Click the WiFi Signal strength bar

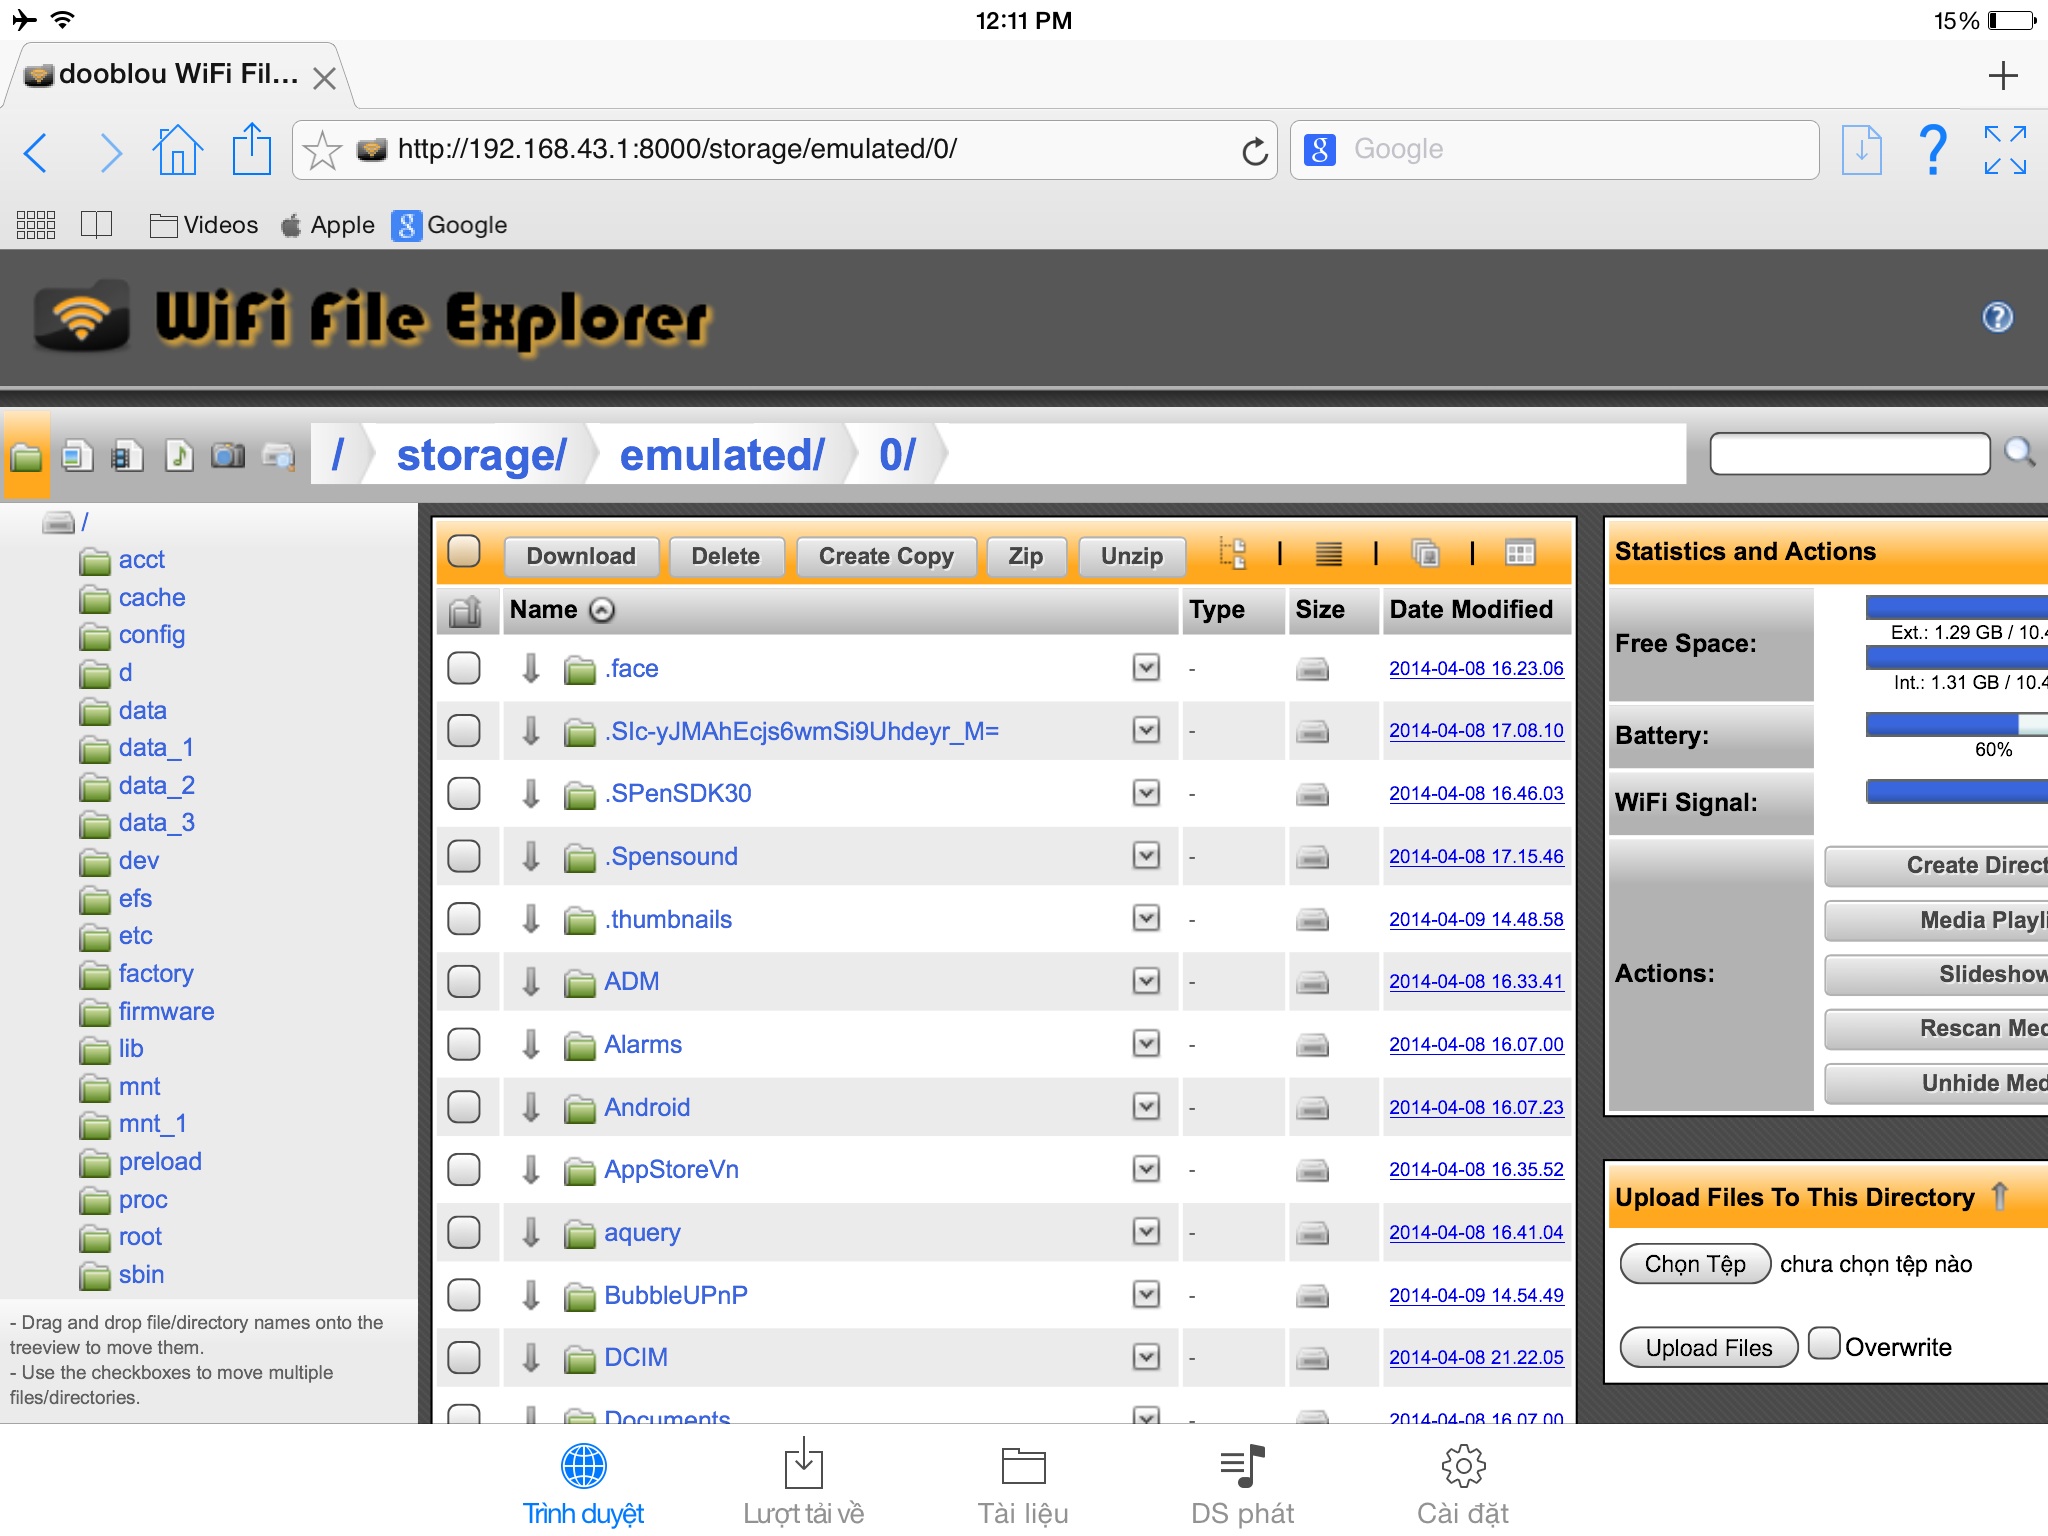pos(1956,792)
